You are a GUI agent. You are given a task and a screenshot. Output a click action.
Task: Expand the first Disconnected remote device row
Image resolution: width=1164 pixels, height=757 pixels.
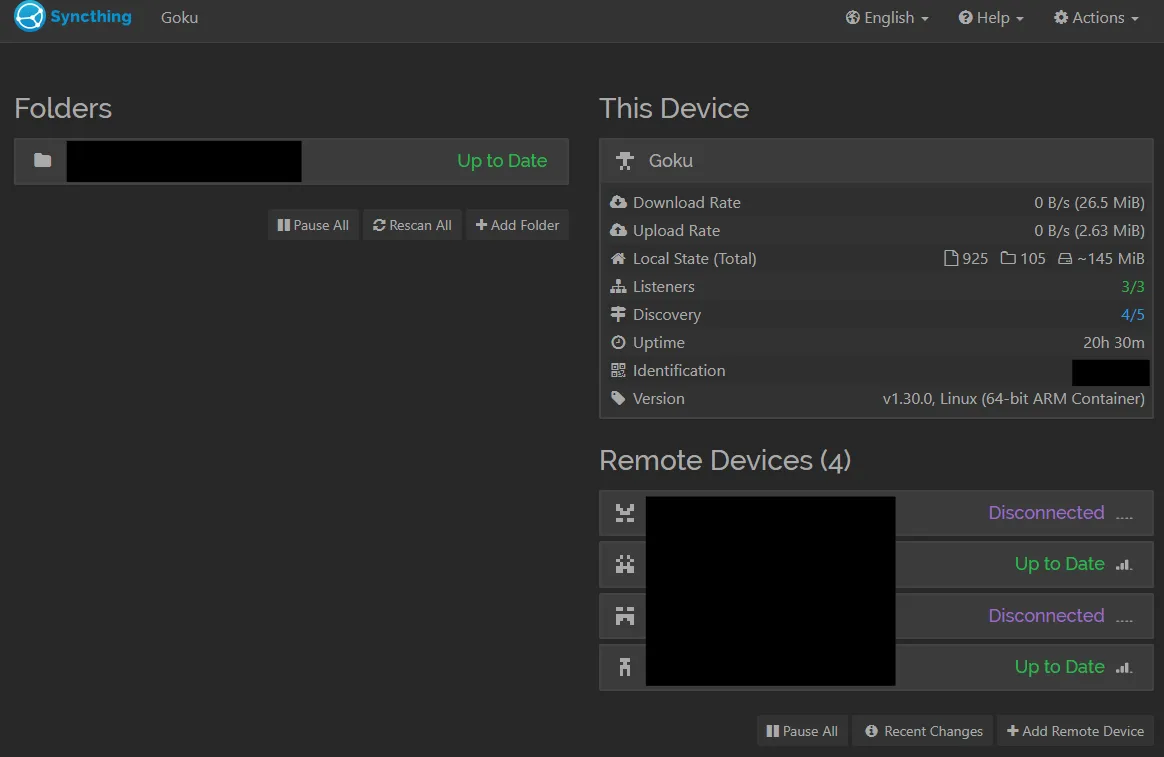tap(1046, 512)
